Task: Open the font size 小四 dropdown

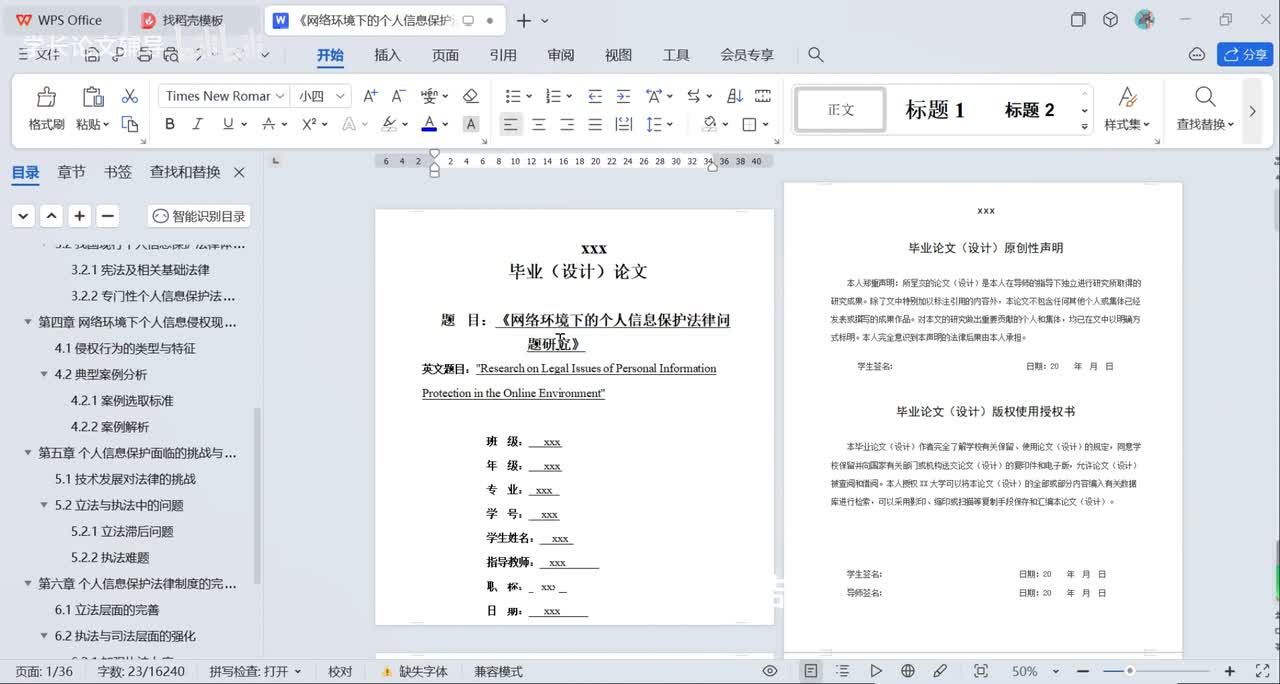Action: [x=341, y=96]
